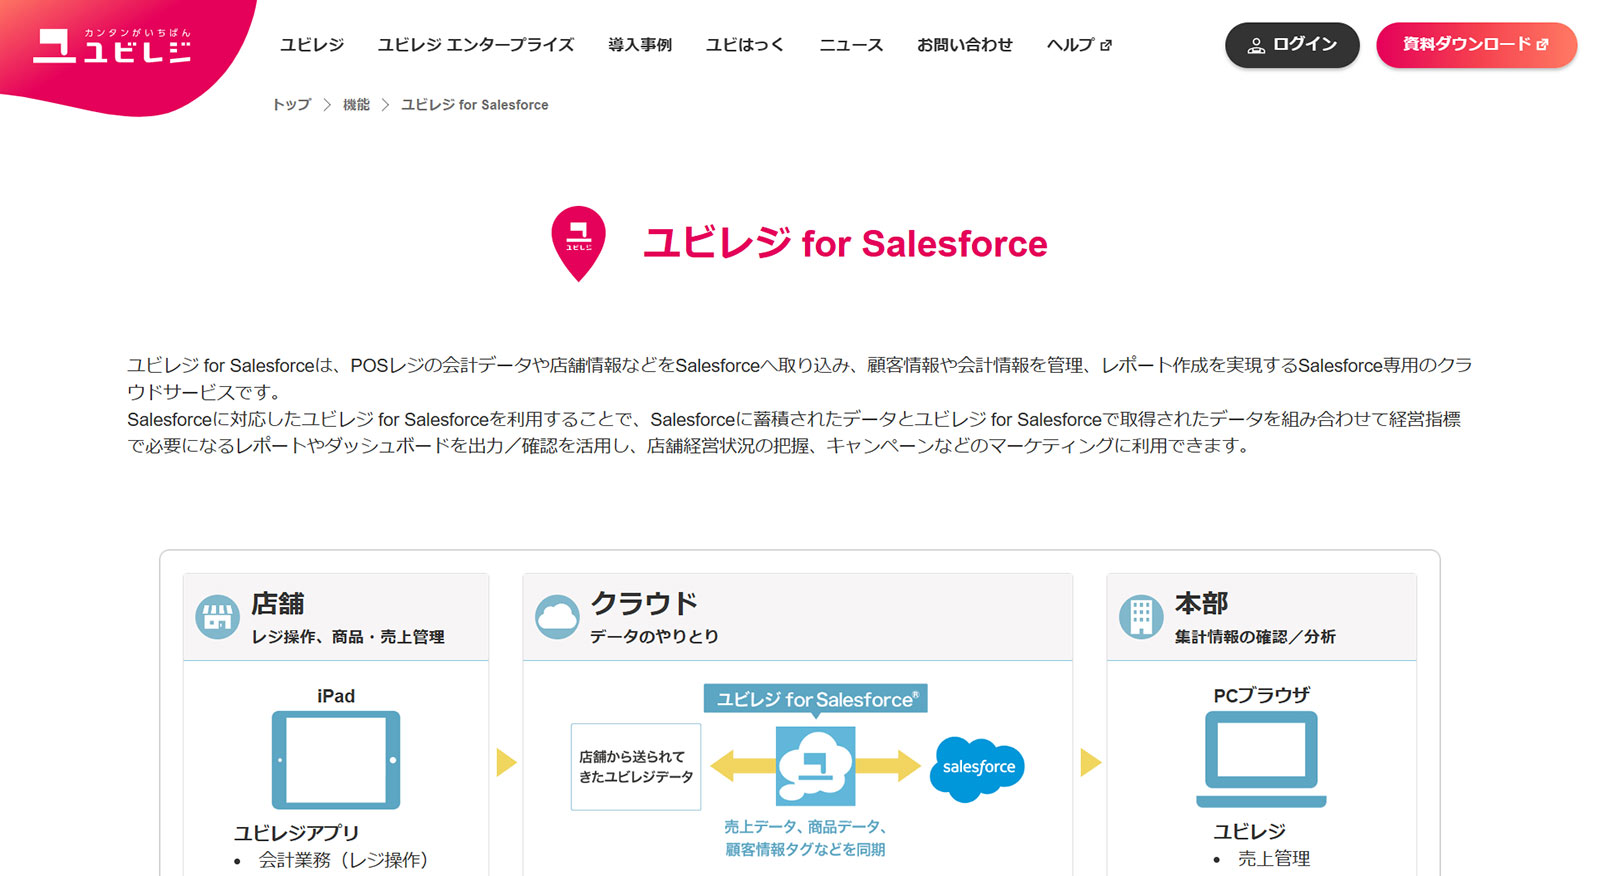Click the building icon beside 本部

1141,616
